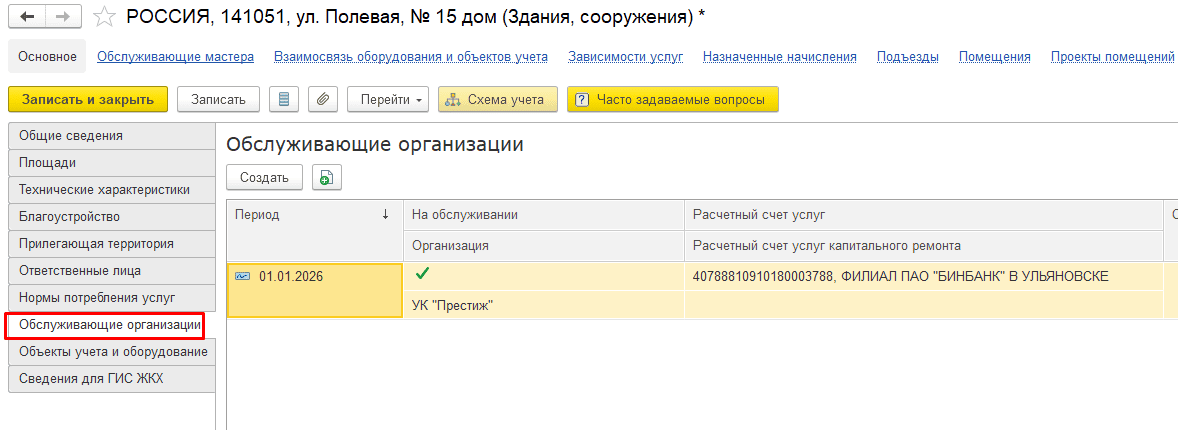
Task: Open the document list icon in toolbar
Action: 284,99
